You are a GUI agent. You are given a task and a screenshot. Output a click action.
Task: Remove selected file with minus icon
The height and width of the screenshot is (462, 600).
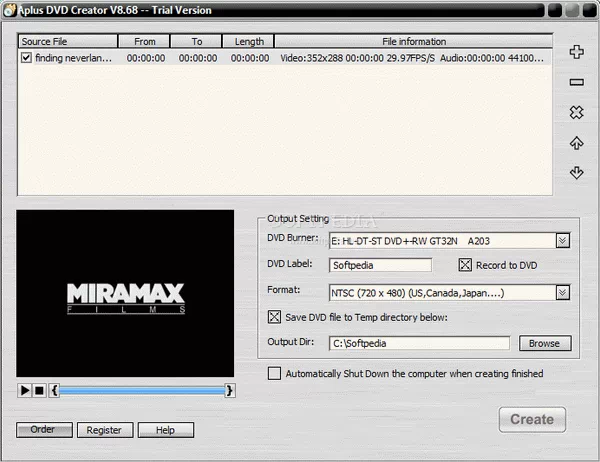(576, 82)
